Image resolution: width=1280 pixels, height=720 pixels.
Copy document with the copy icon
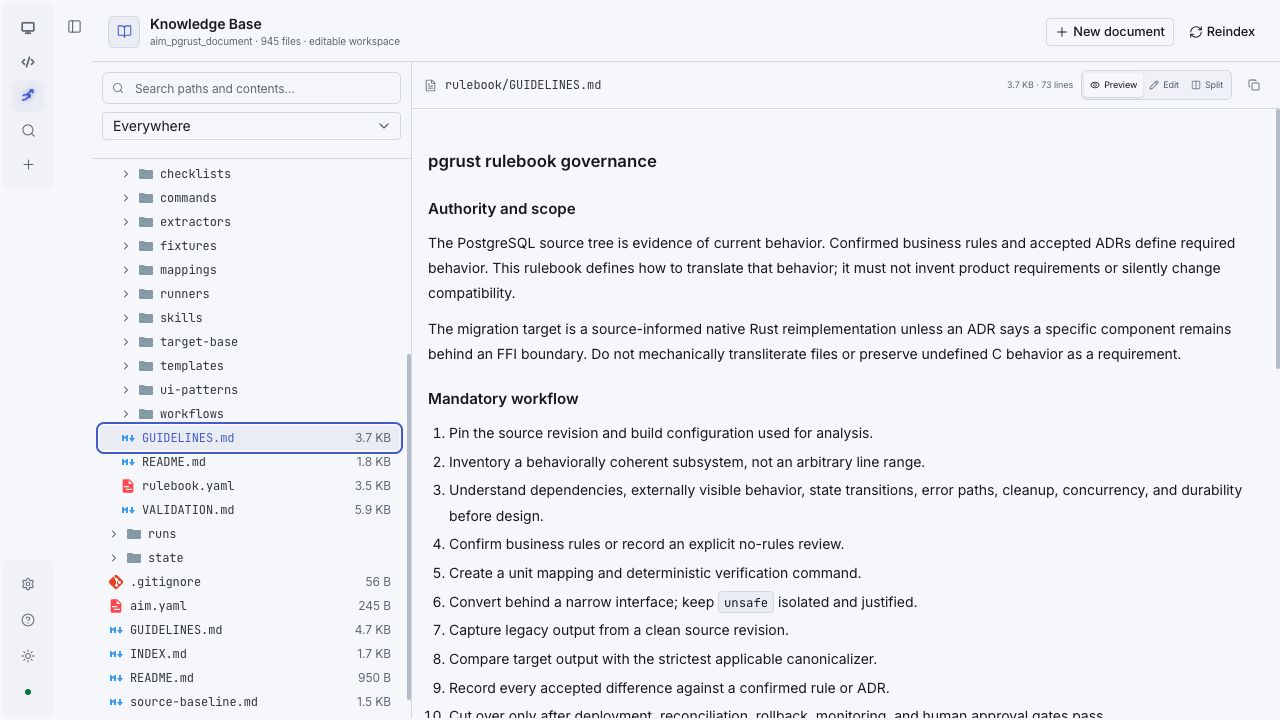coord(1254,85)
